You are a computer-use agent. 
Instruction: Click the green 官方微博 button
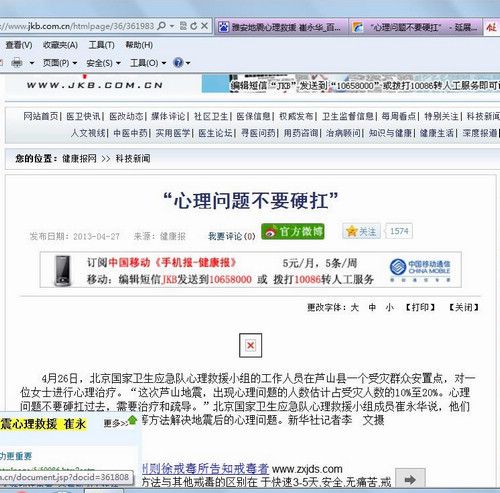(293, 231)
